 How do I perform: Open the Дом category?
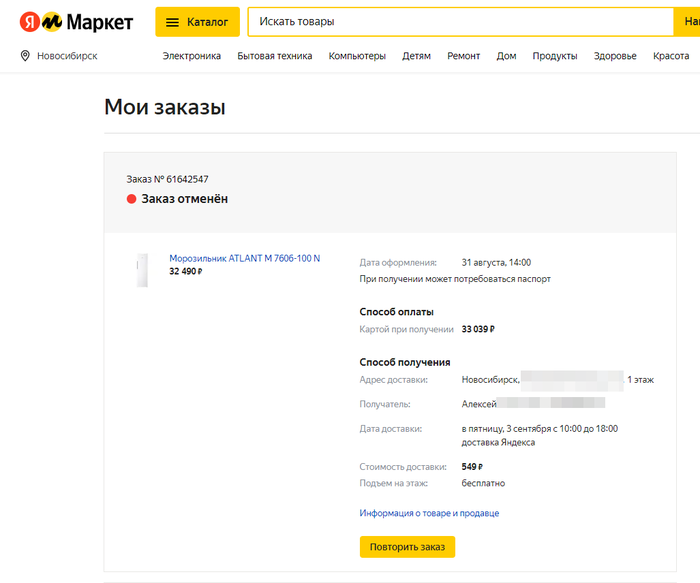click(506, 56)
